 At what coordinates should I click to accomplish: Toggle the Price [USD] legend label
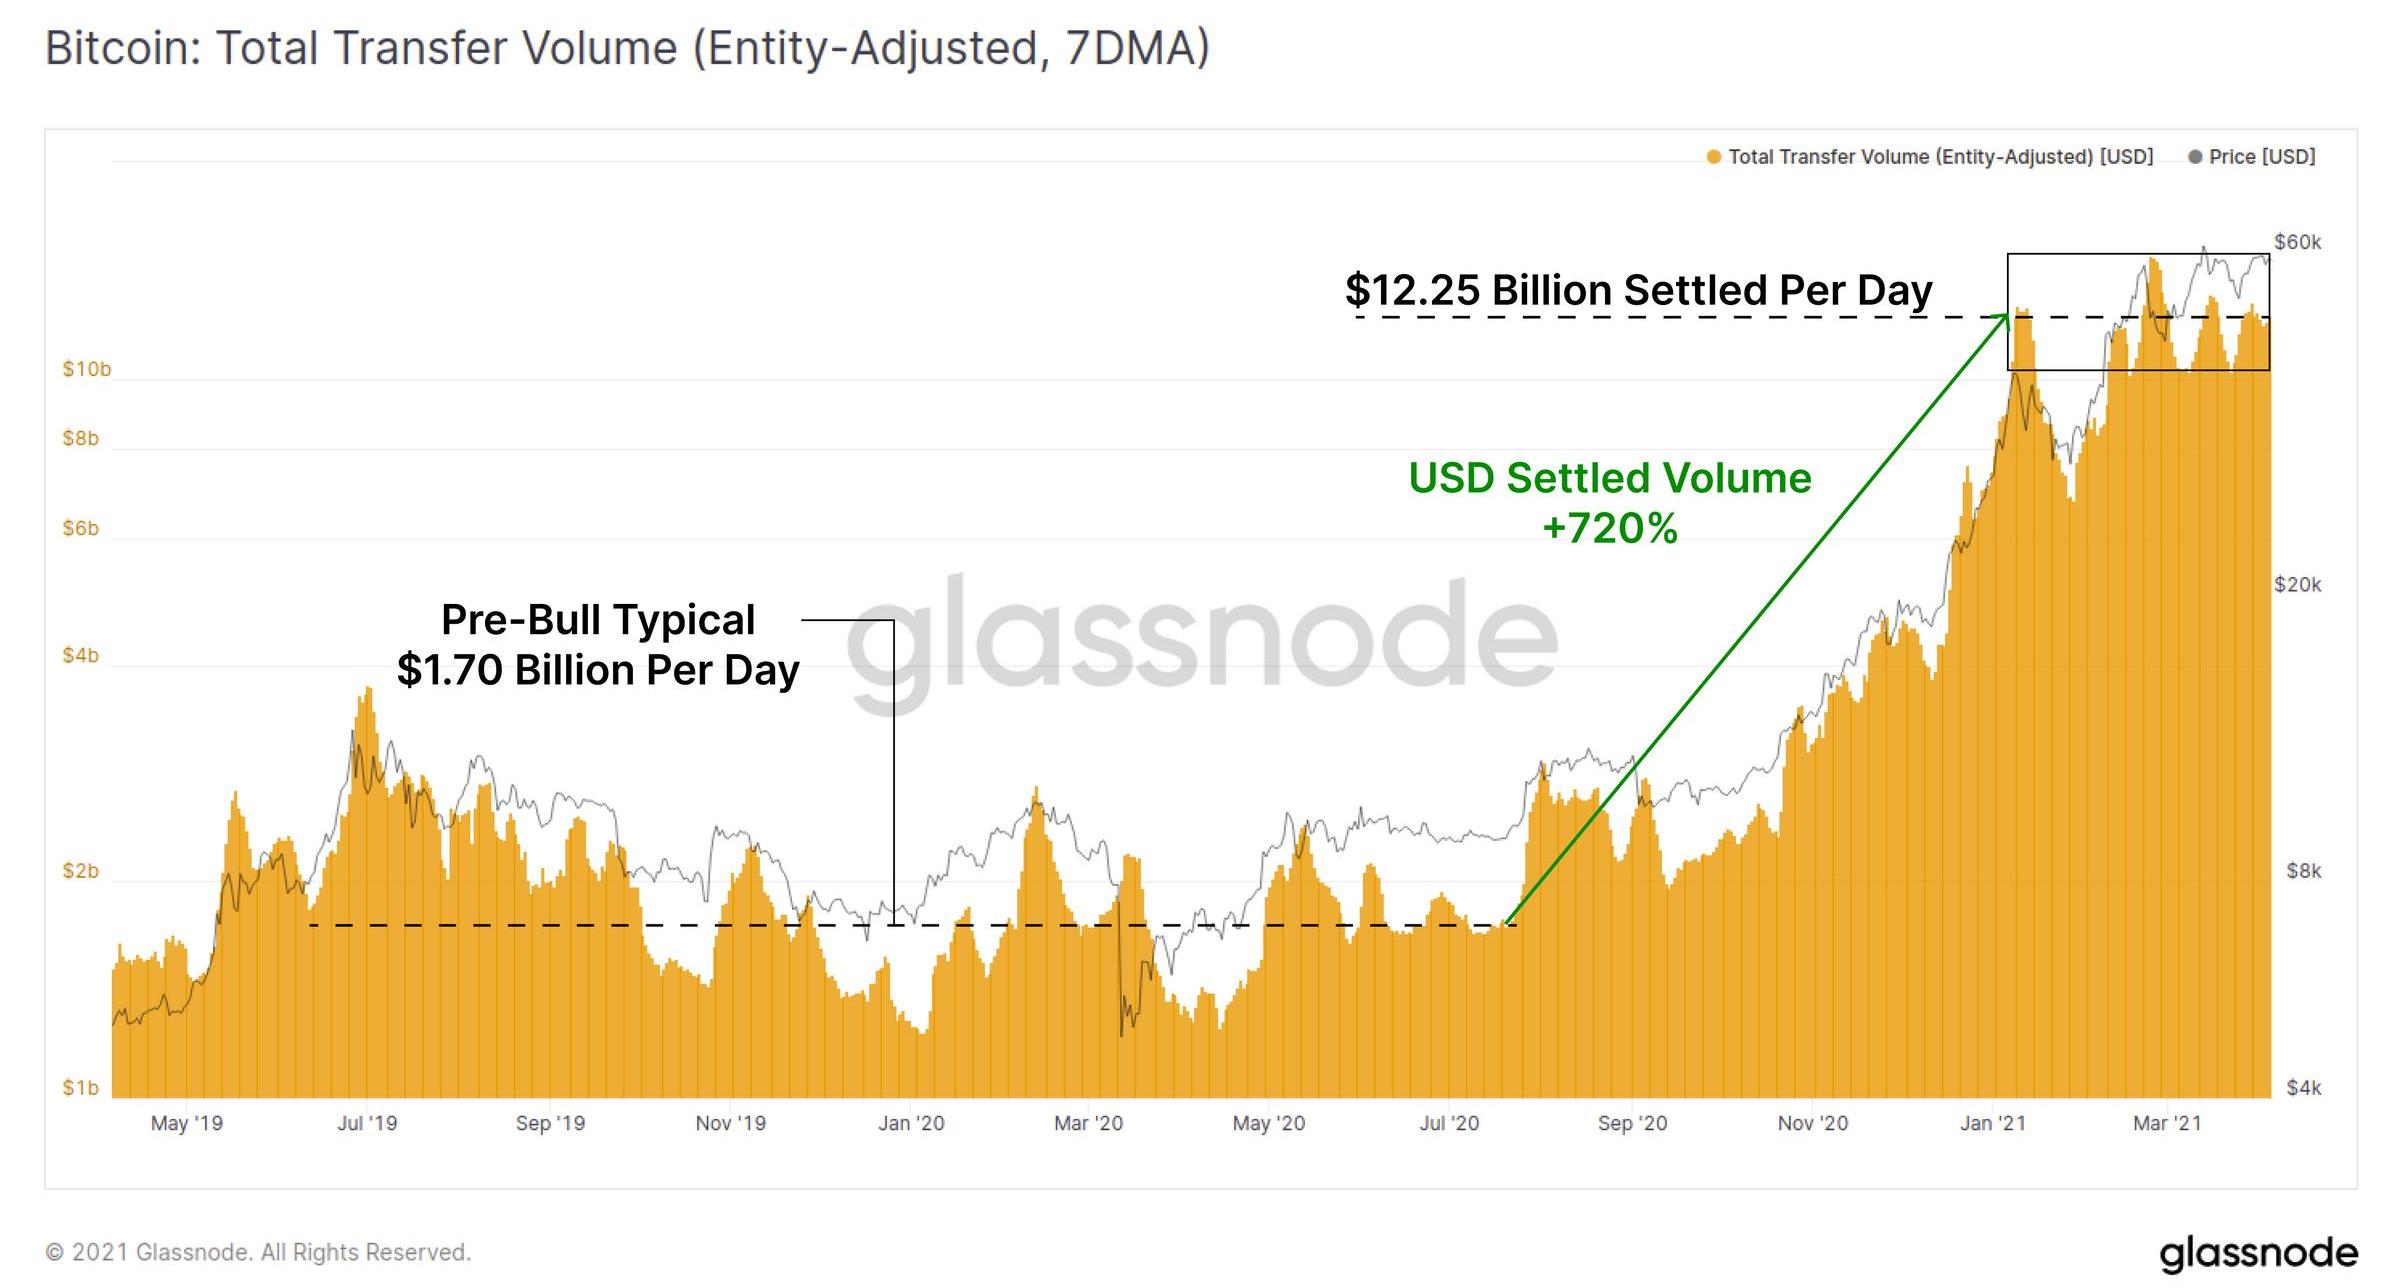point(2262,157)
